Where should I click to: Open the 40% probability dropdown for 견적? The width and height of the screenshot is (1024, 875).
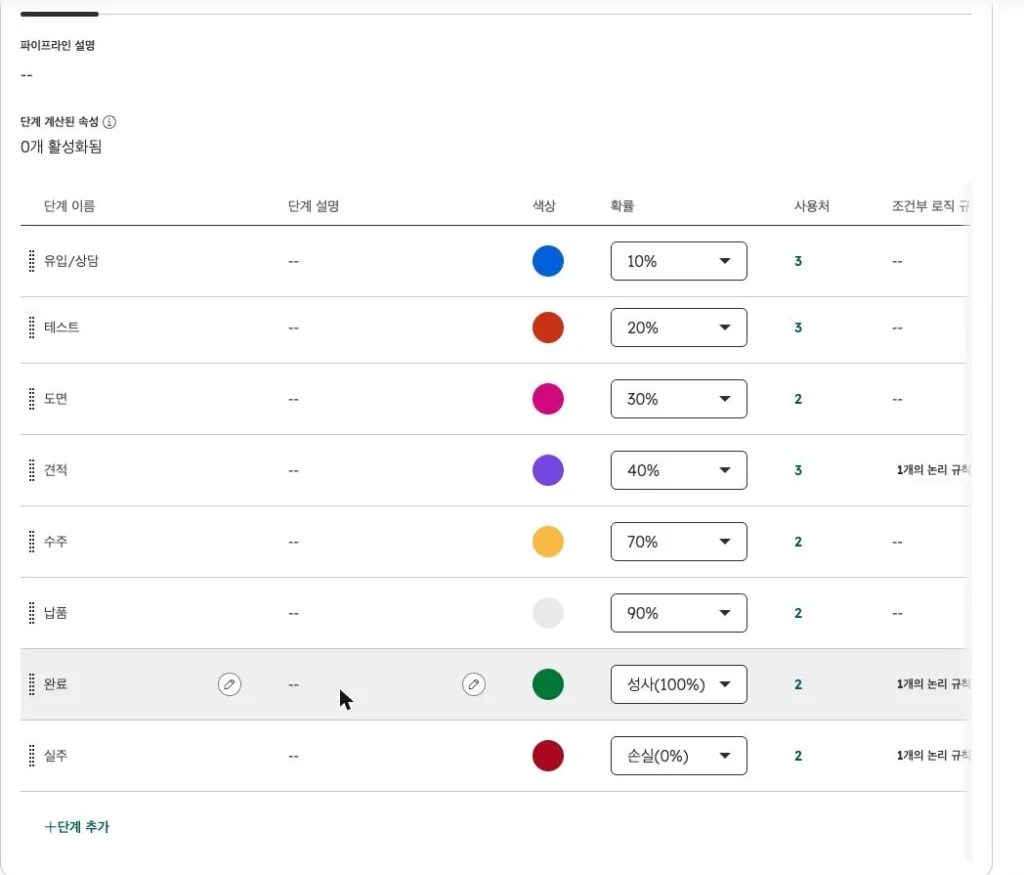679,470
